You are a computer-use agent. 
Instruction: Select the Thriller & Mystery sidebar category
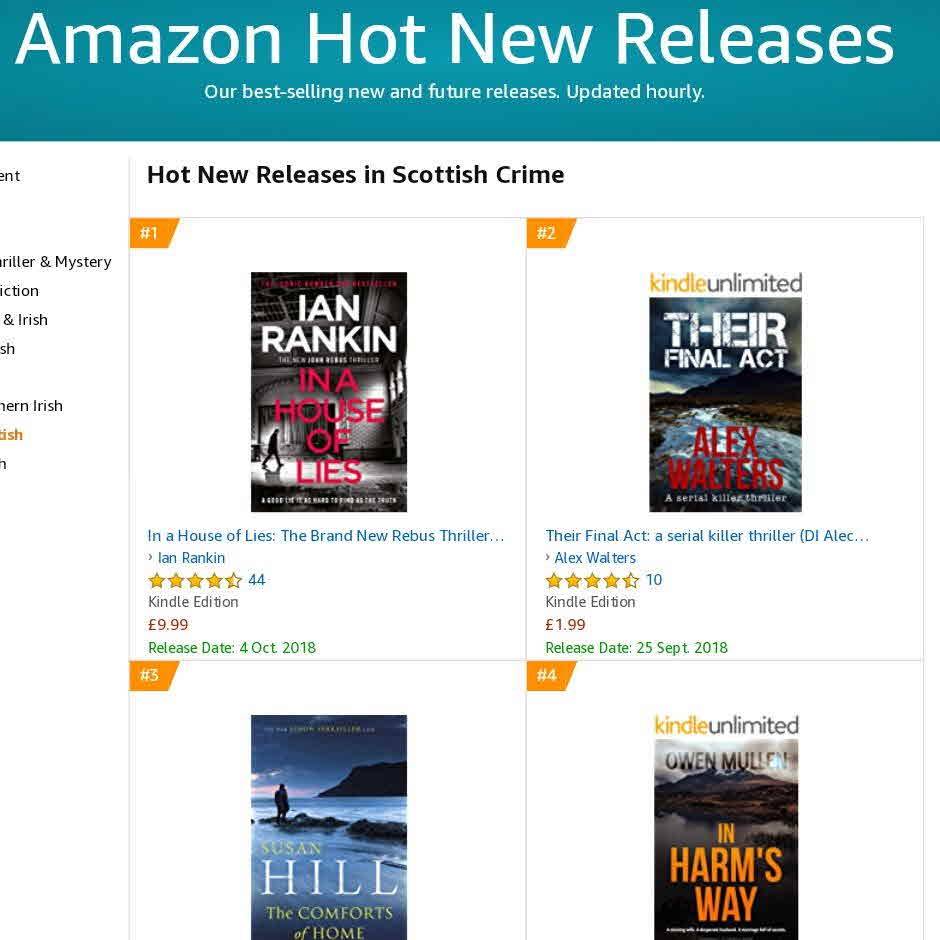click(55, 262)
